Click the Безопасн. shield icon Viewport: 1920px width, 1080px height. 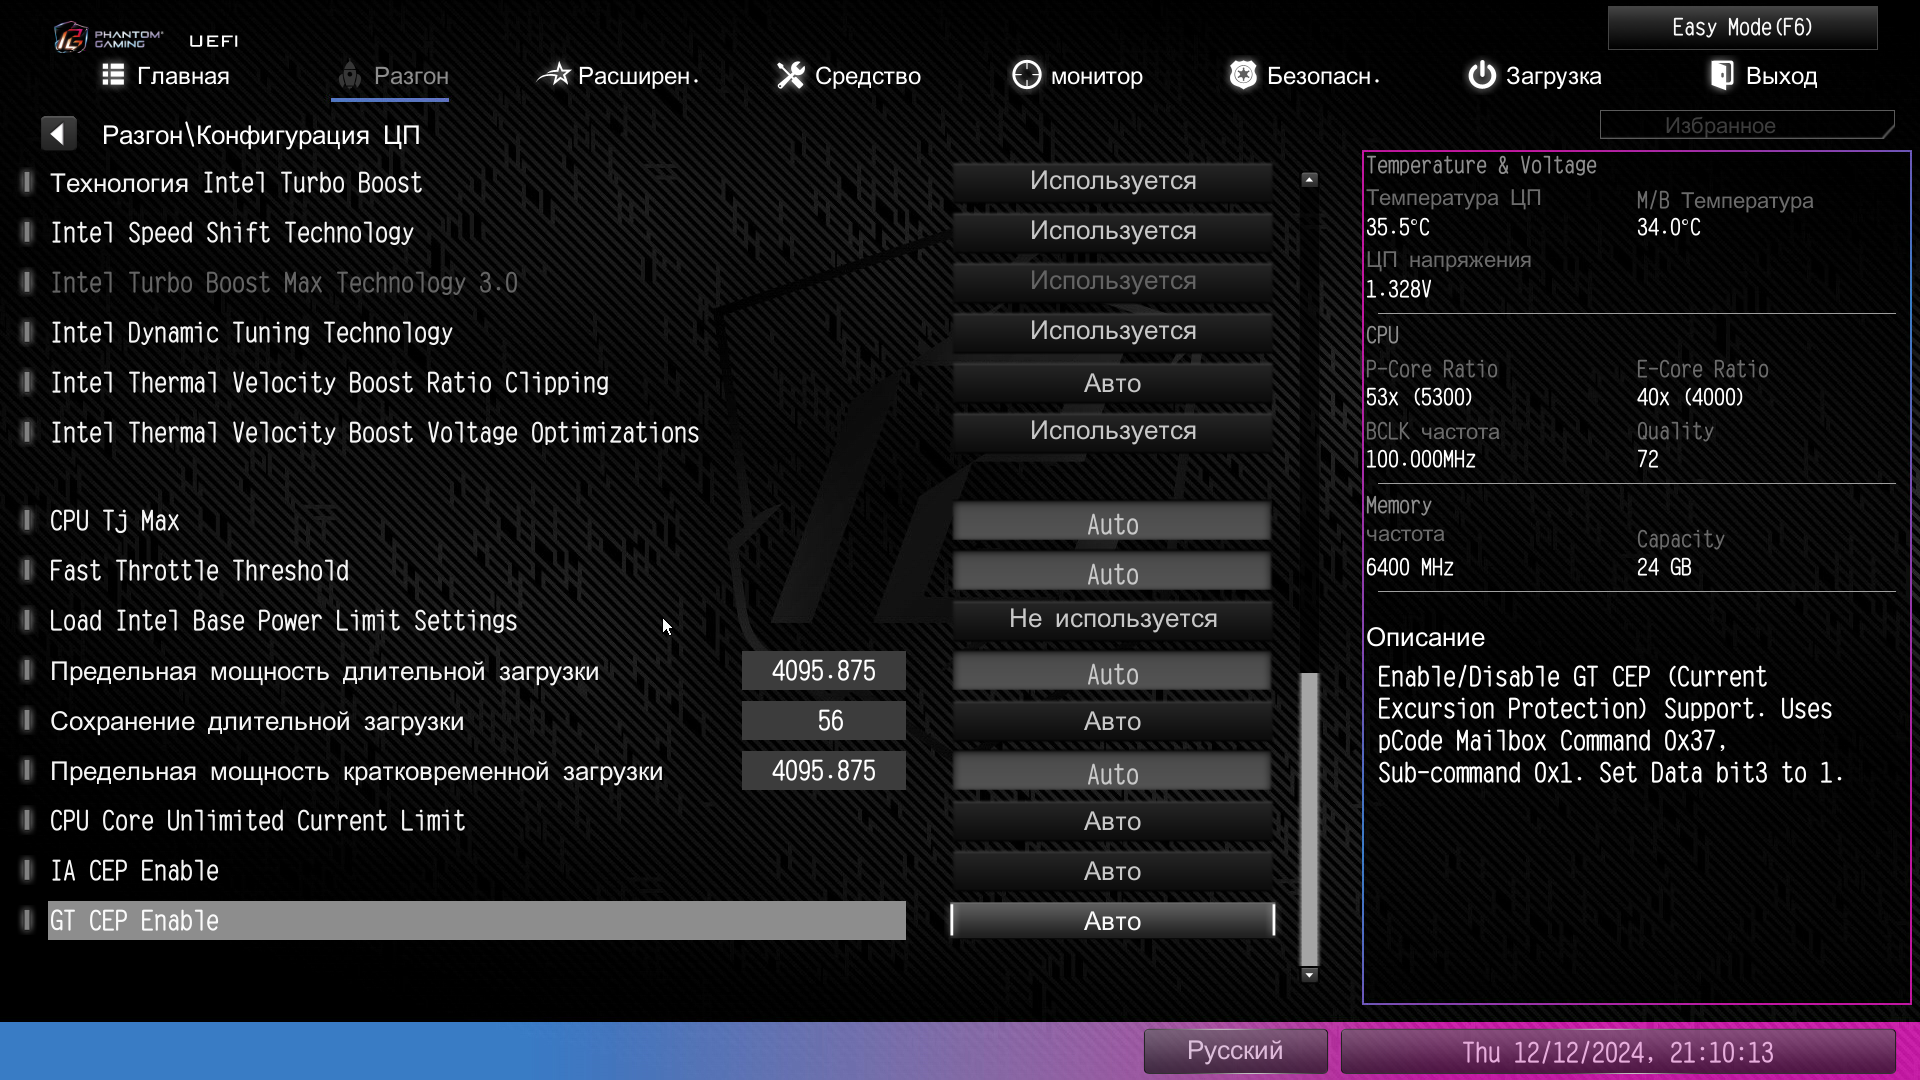pyautogui.click(x=1242, y=75)
